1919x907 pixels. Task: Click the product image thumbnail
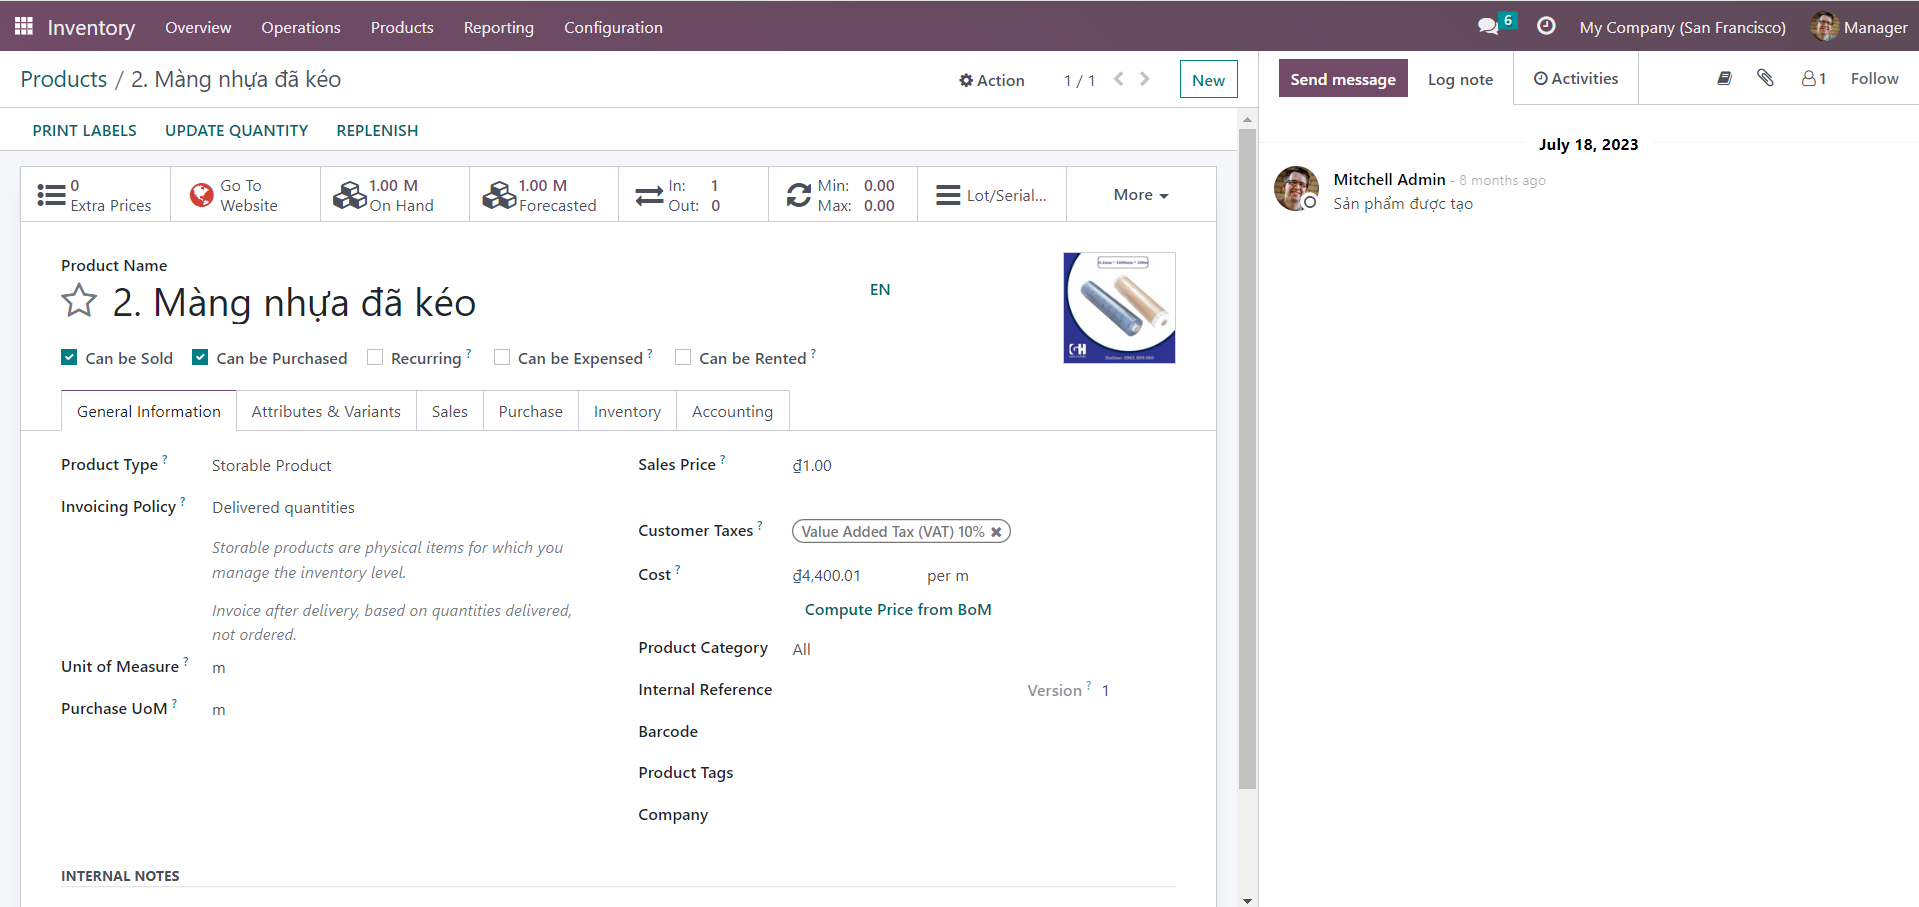[1119, 308]
